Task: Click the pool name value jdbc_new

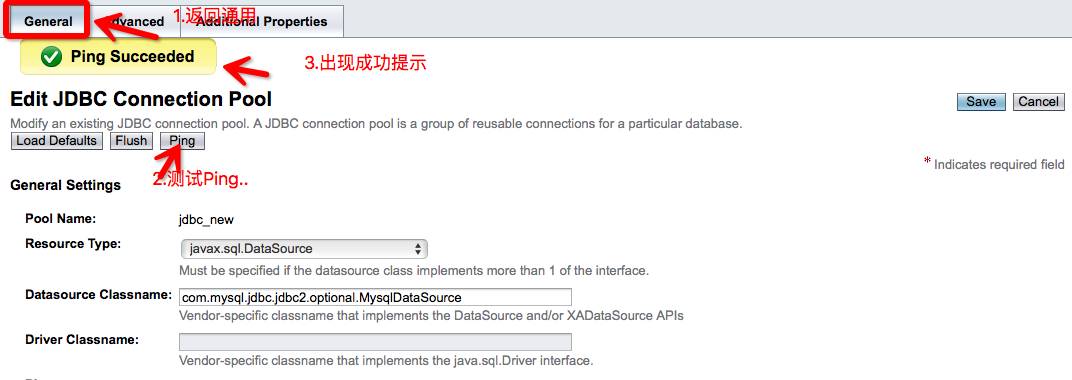Action: coord(206,220)
